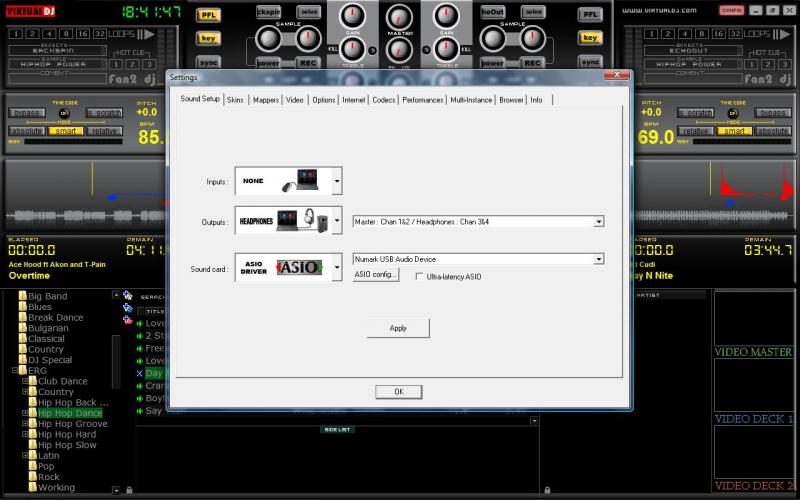Click the left deck REC button
This screenshot has height=500, width=800.
pyautogui.click(x=308, y=63)
